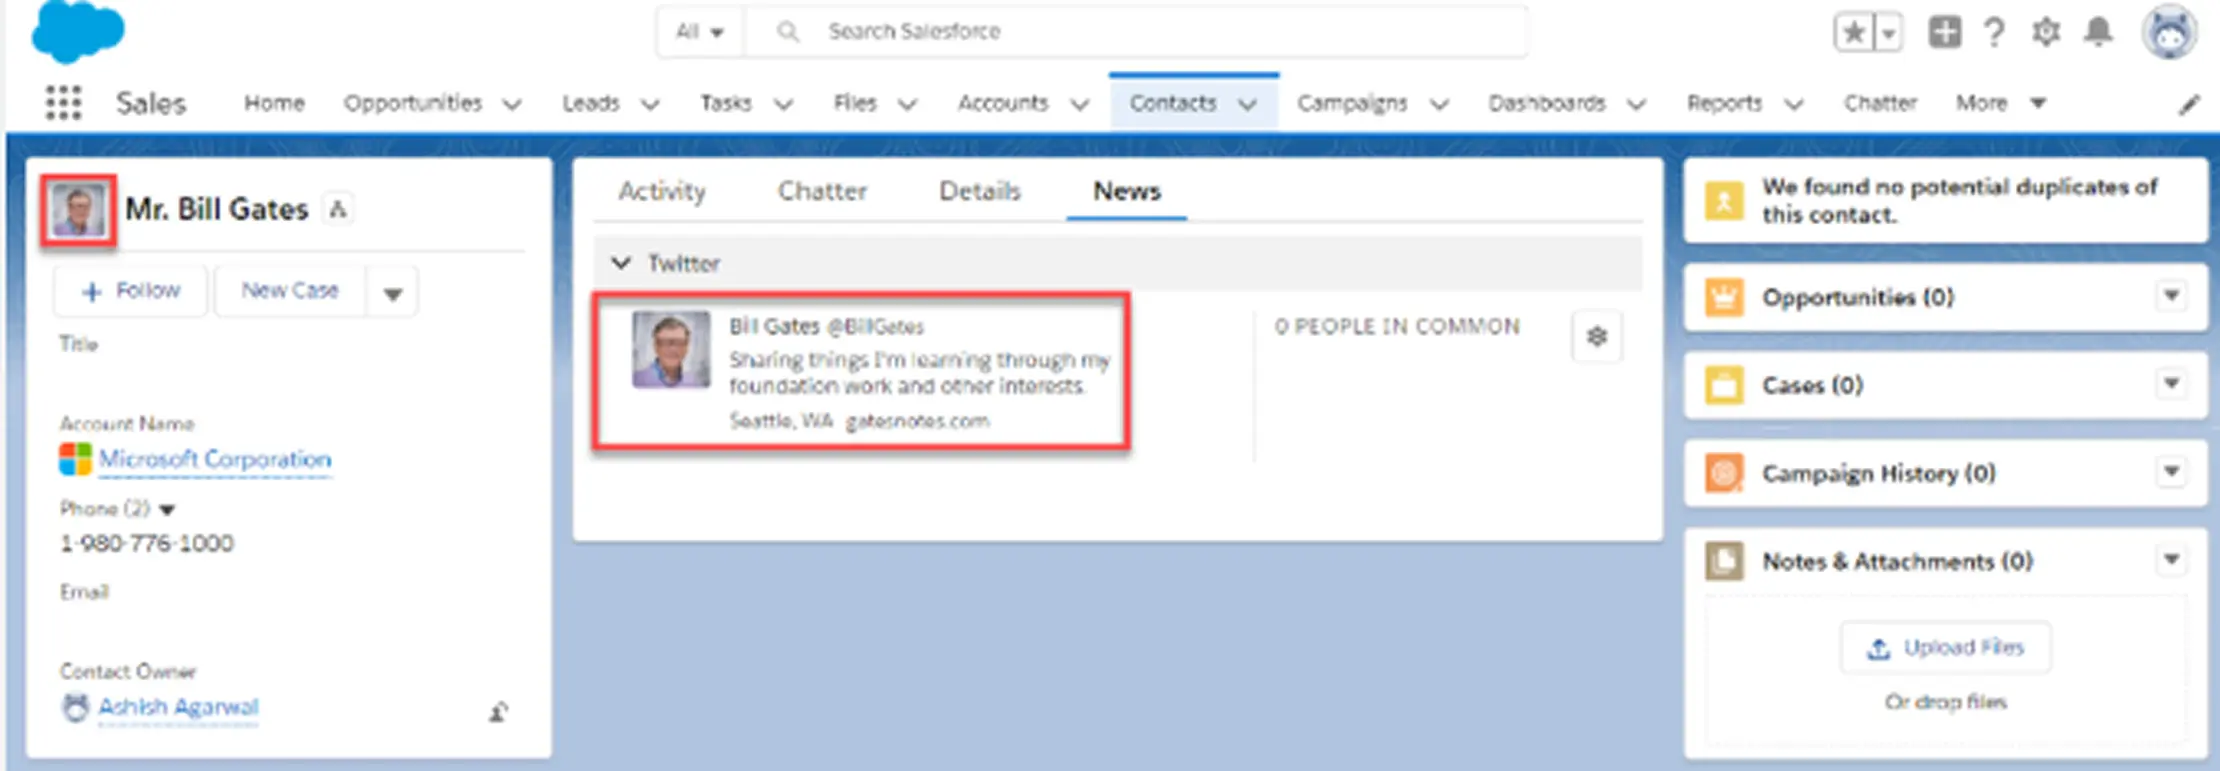
Task: Open the Favorites star icon
Action: tap(1853, 32)
